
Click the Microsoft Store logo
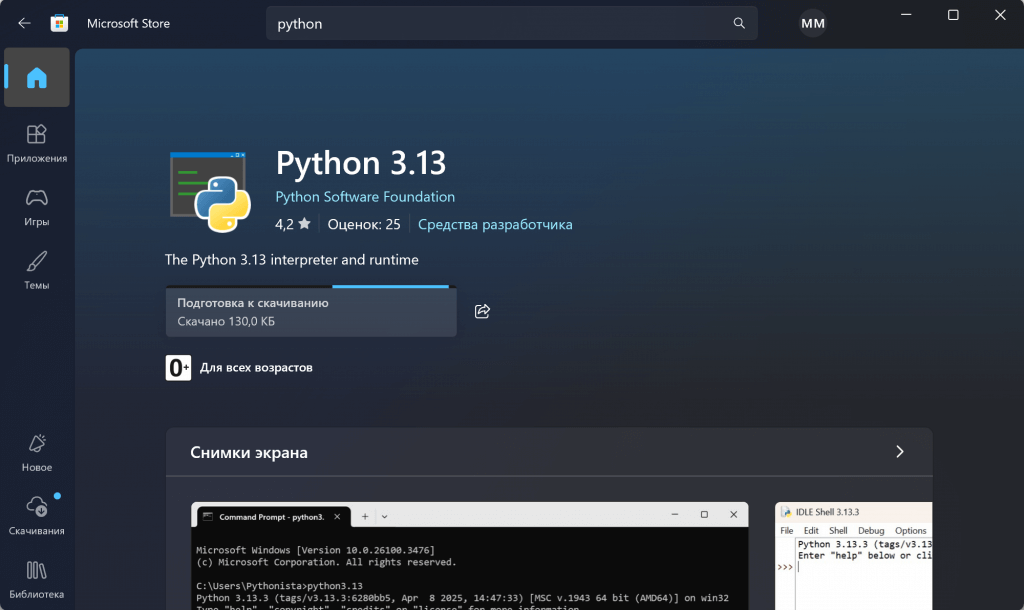tap(59, 22)
